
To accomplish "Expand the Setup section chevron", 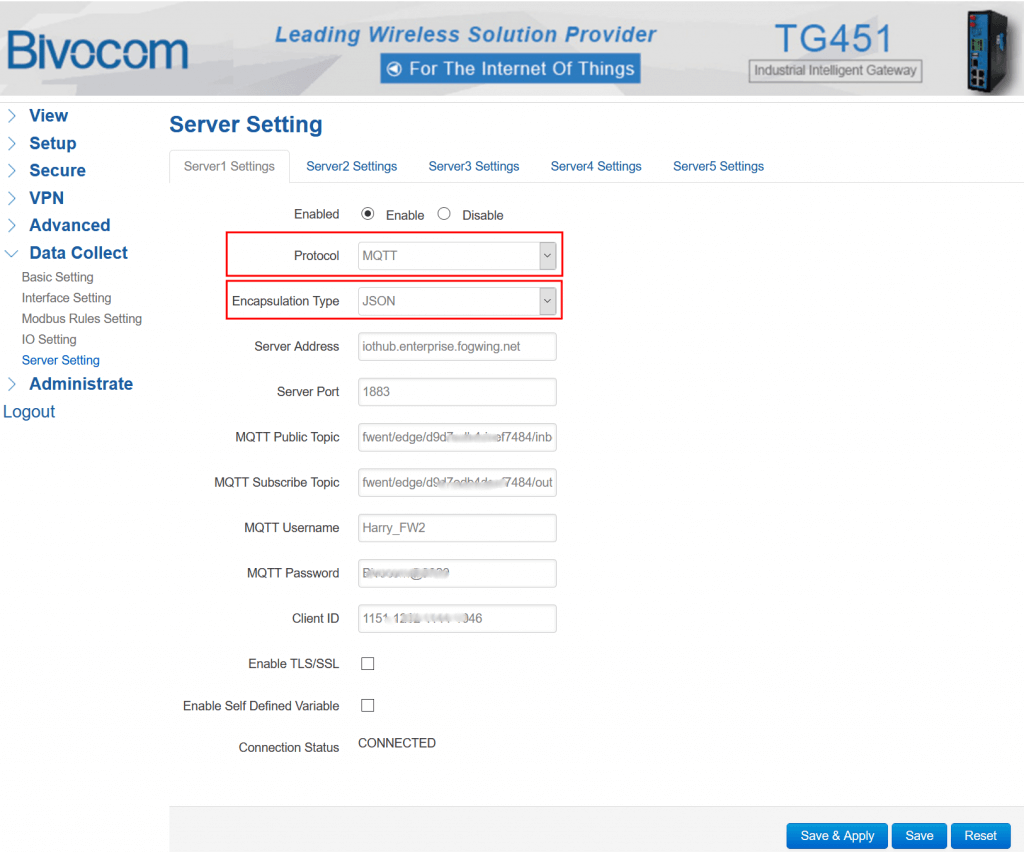I will point(13,143).
